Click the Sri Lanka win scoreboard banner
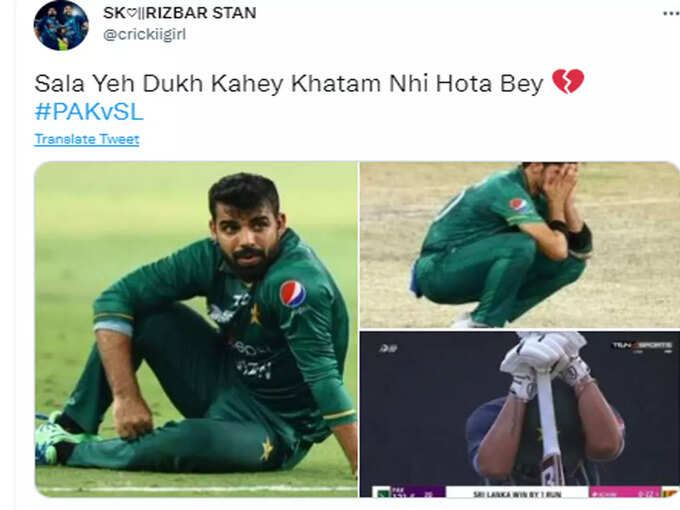 point(517,494)
